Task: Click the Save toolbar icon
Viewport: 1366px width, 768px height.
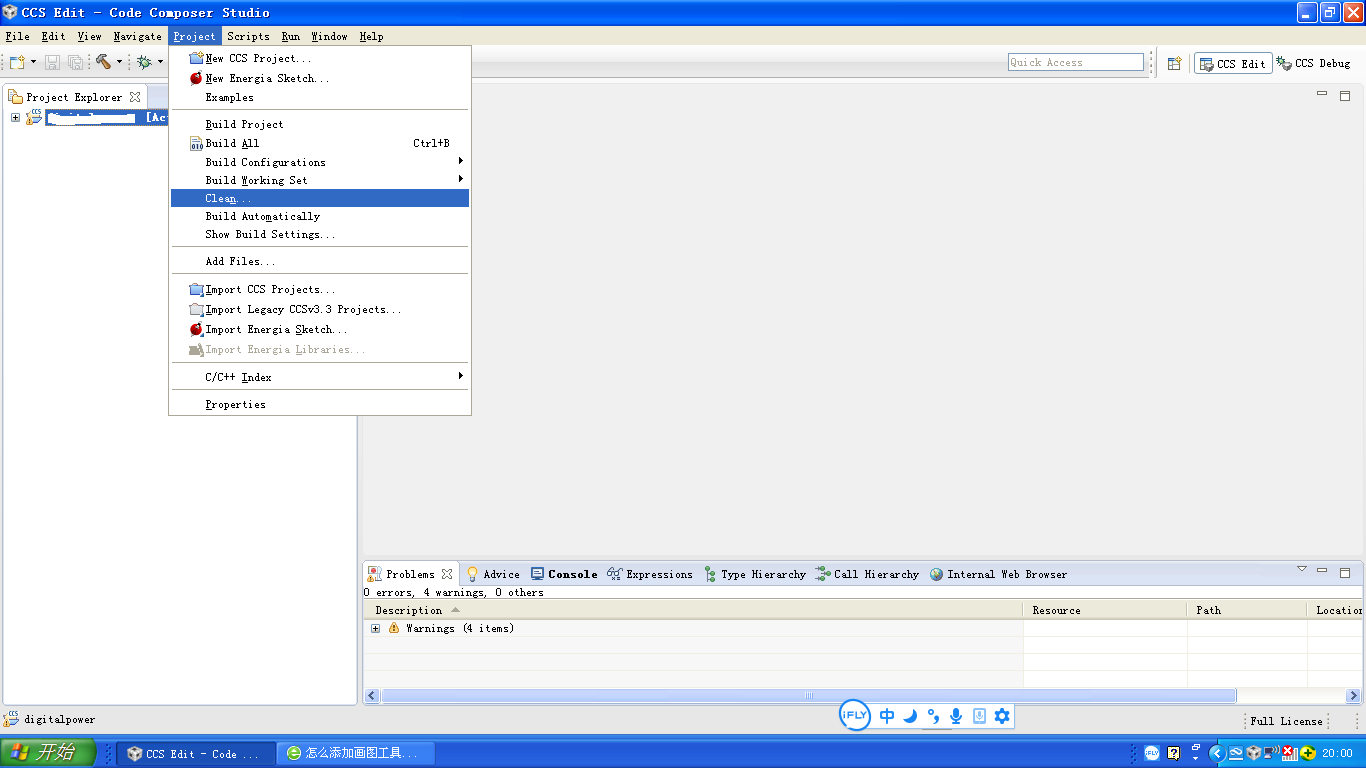Action: point(53,62)
